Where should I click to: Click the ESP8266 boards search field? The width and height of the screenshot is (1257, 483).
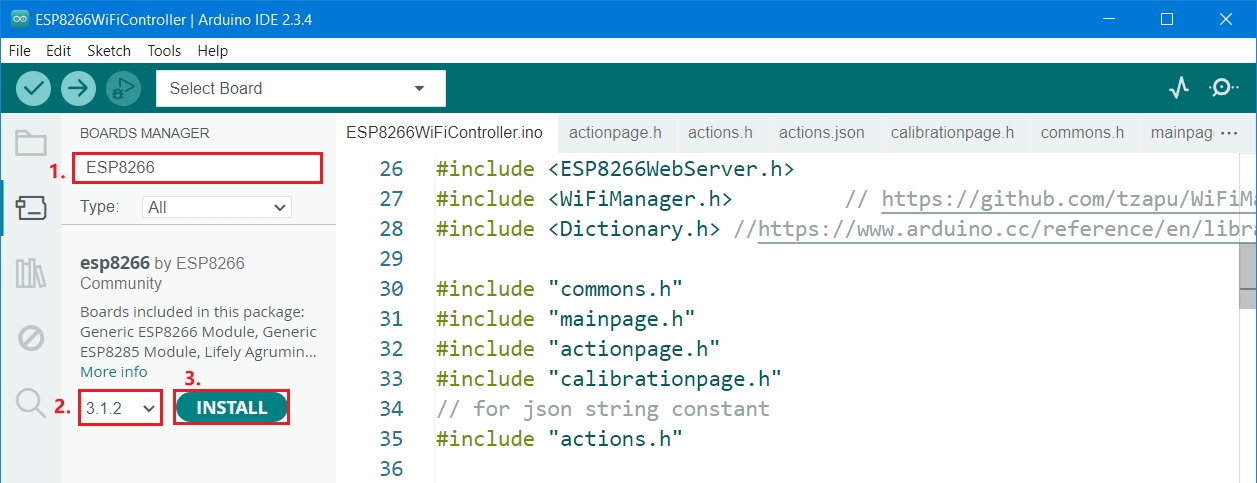(x=200, y=168)
